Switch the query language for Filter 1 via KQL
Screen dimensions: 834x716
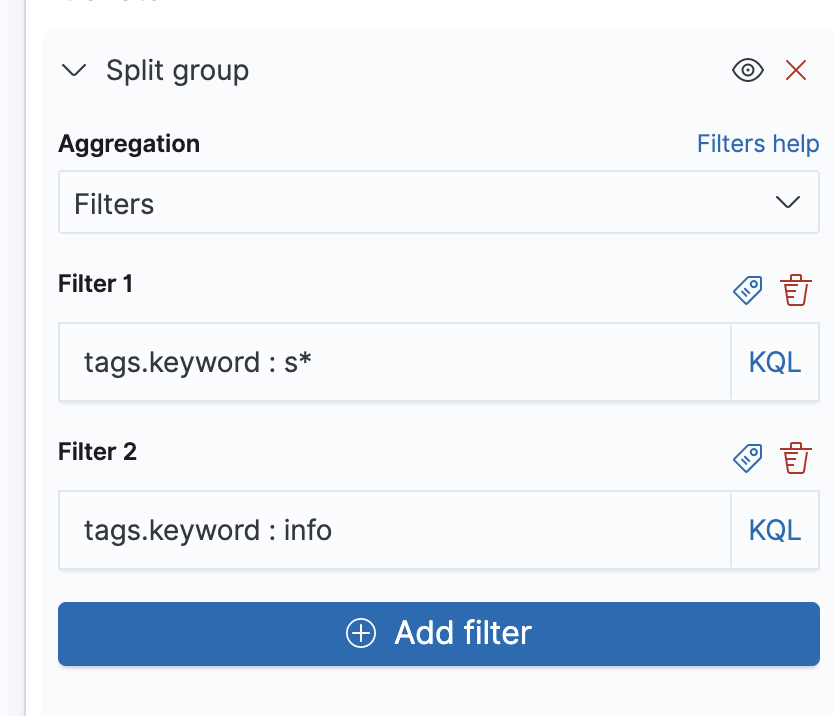click(775, 362)
